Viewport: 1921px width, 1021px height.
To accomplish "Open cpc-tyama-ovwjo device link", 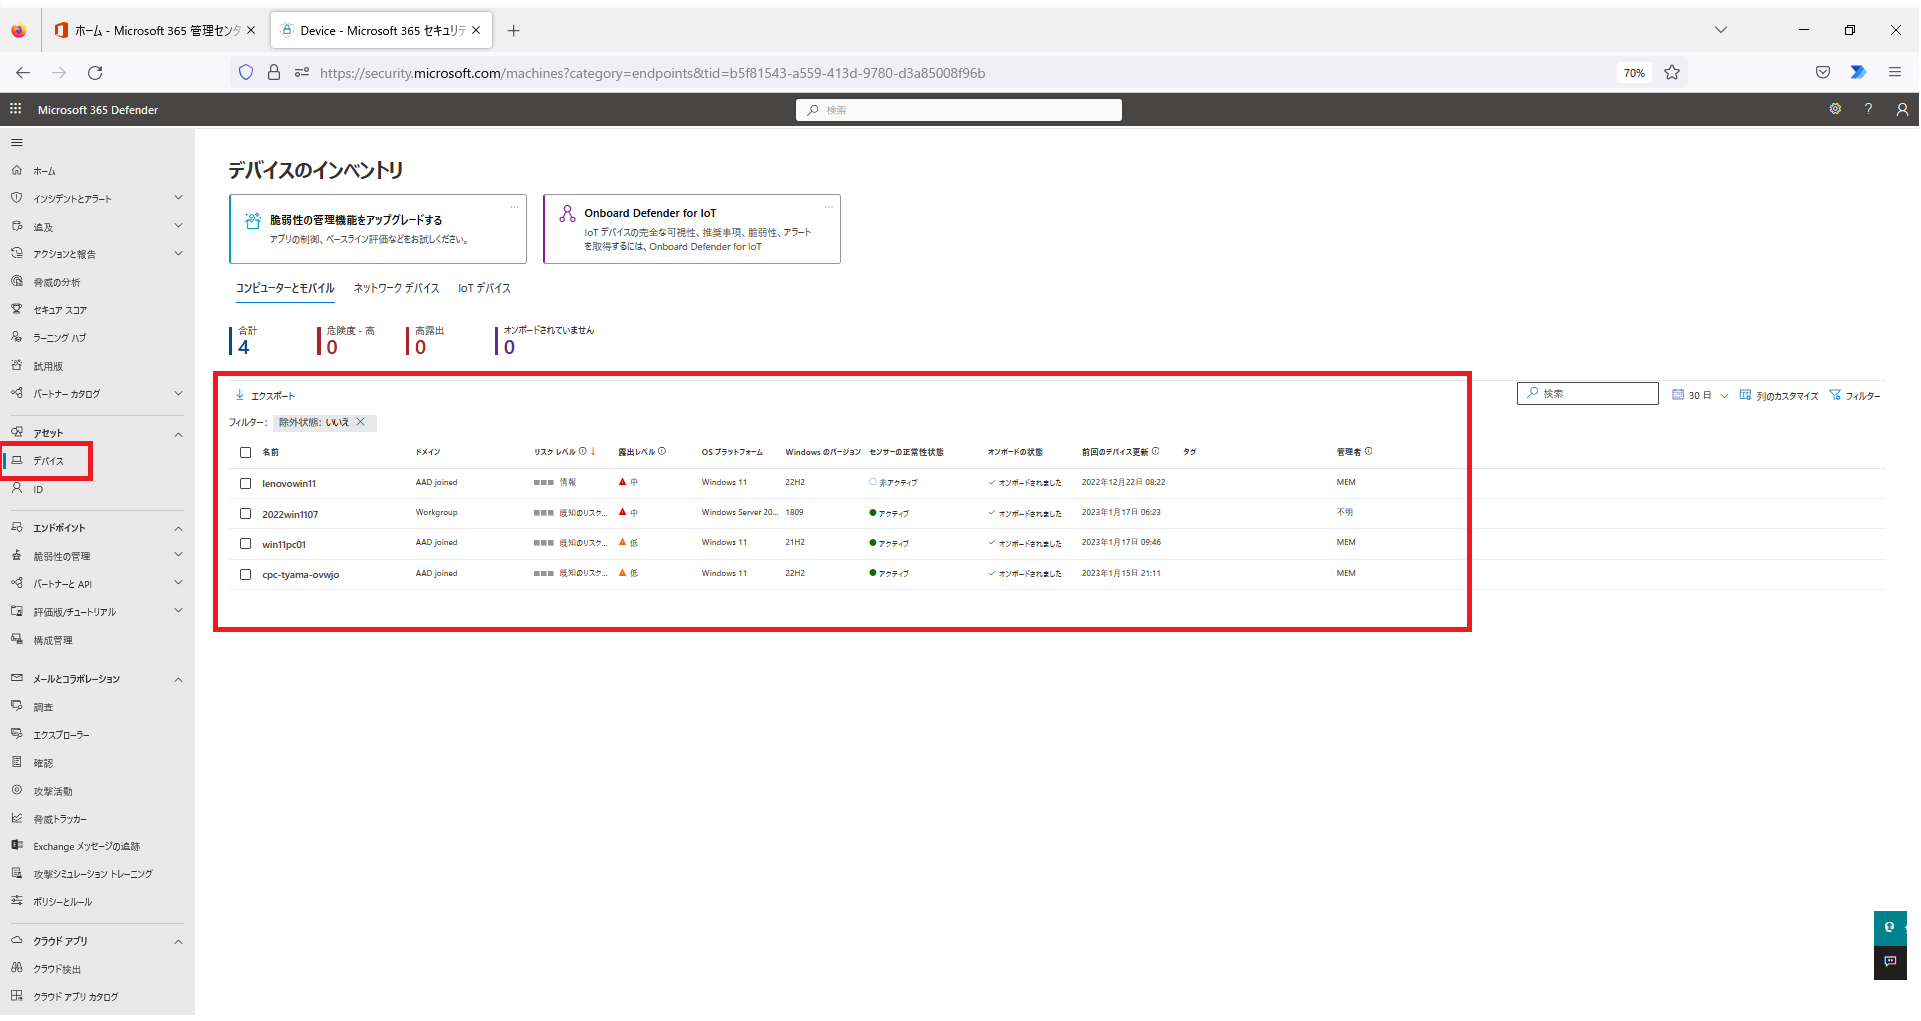I will click(x=300, y=574).
